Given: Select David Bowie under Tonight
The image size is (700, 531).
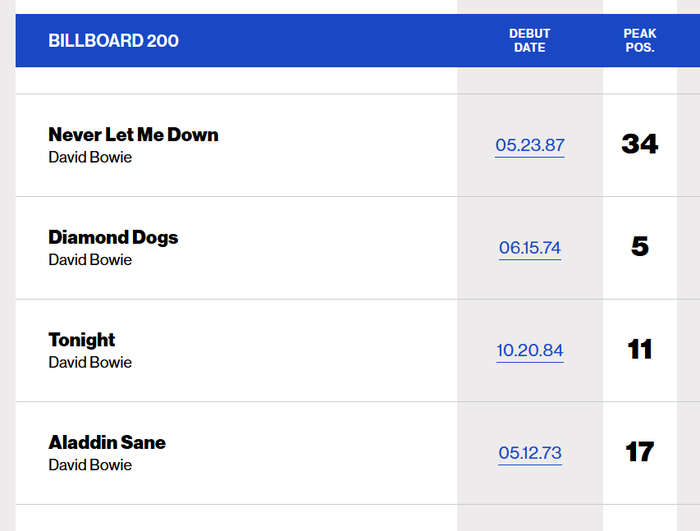Looking at the screenshot, I should coord(90,363).
